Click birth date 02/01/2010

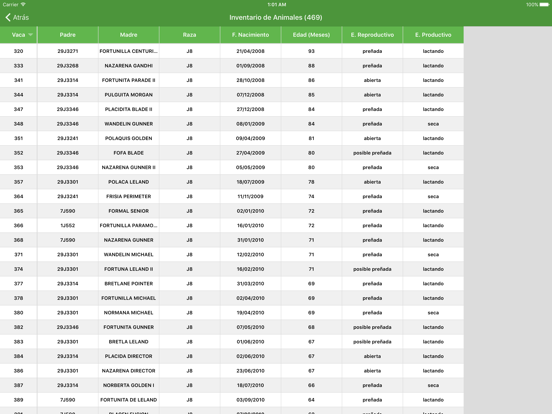250,211
